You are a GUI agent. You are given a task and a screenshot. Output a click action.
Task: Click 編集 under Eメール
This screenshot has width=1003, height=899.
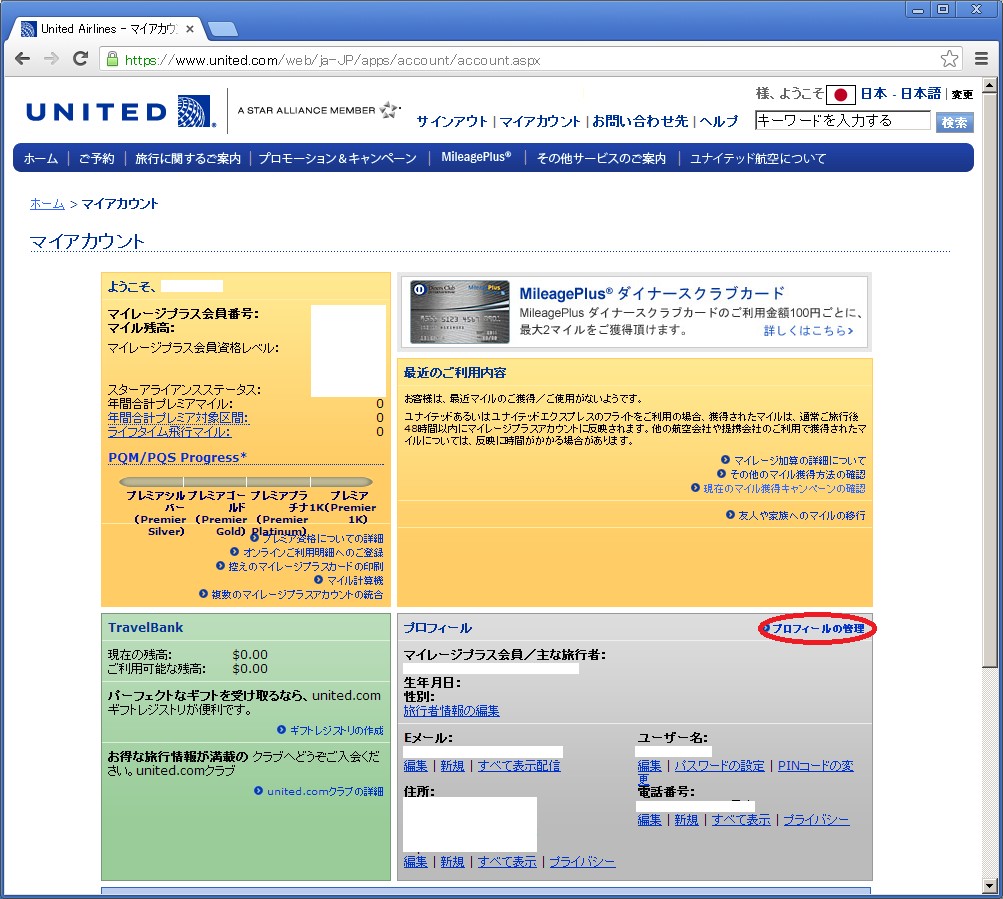[x=416, y=765]
